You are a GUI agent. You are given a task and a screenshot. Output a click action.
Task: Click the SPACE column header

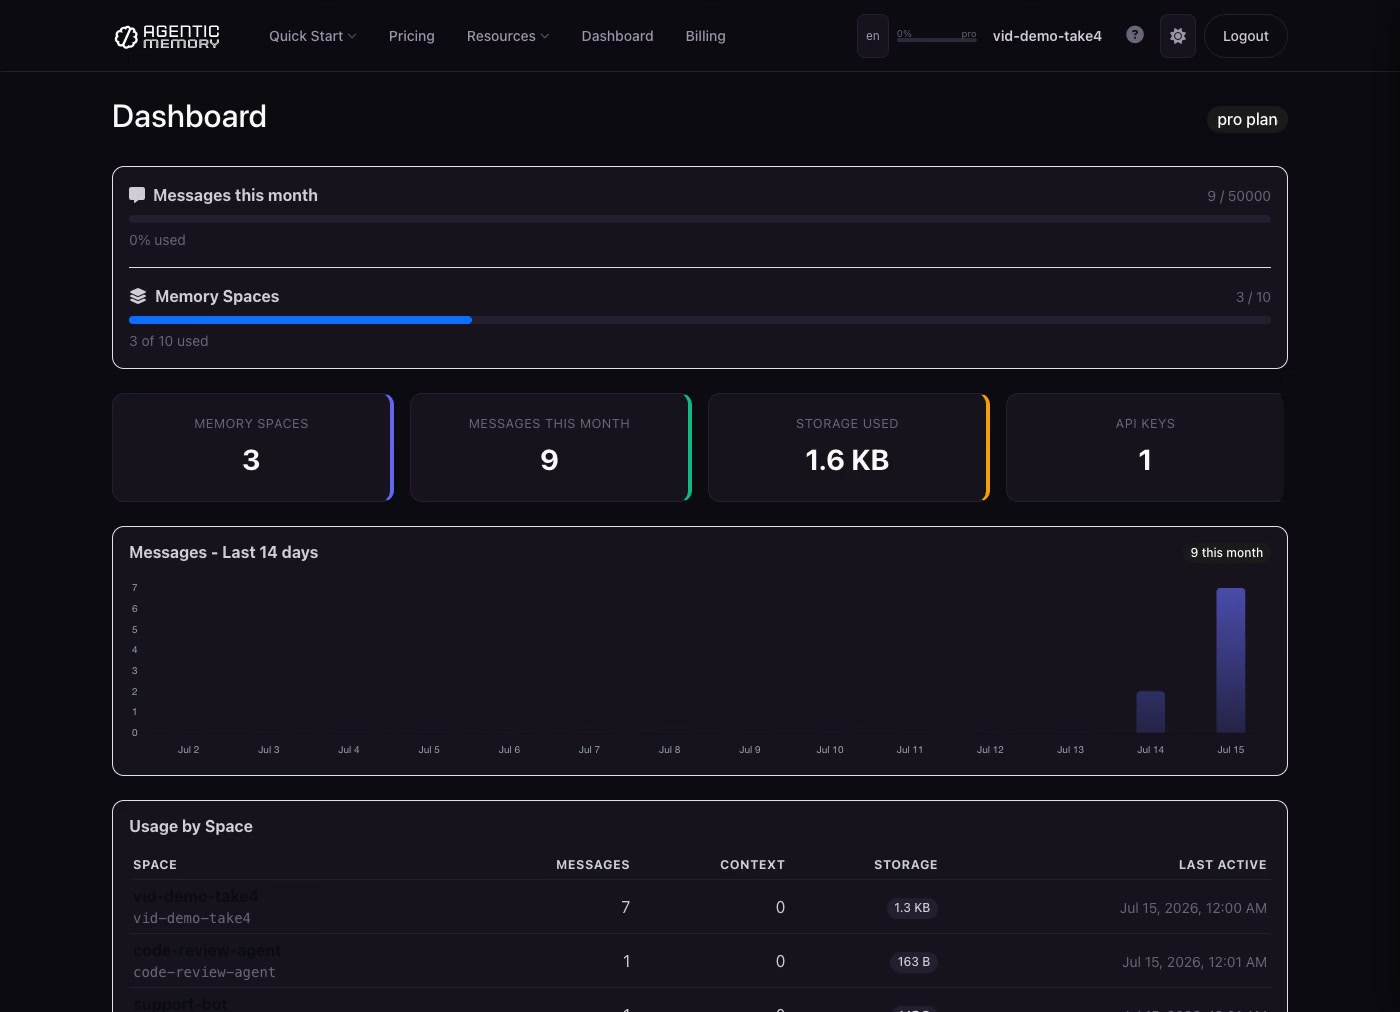(155, 865)
